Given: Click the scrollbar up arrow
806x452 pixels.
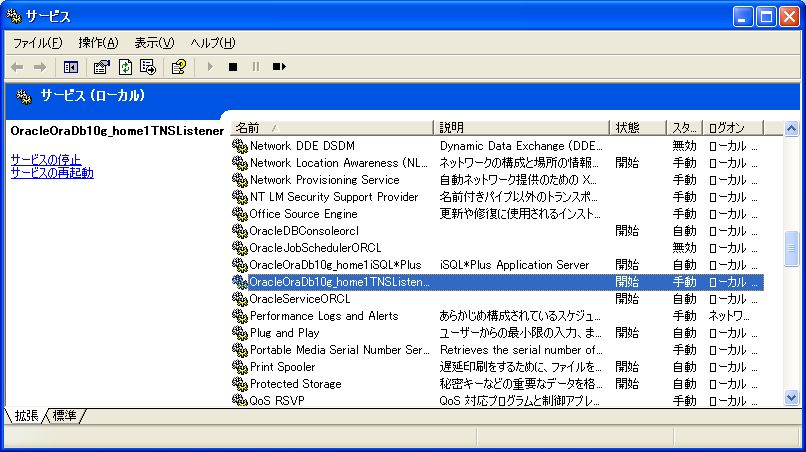Looking at the screenshot, I should [x=792, y=129].
